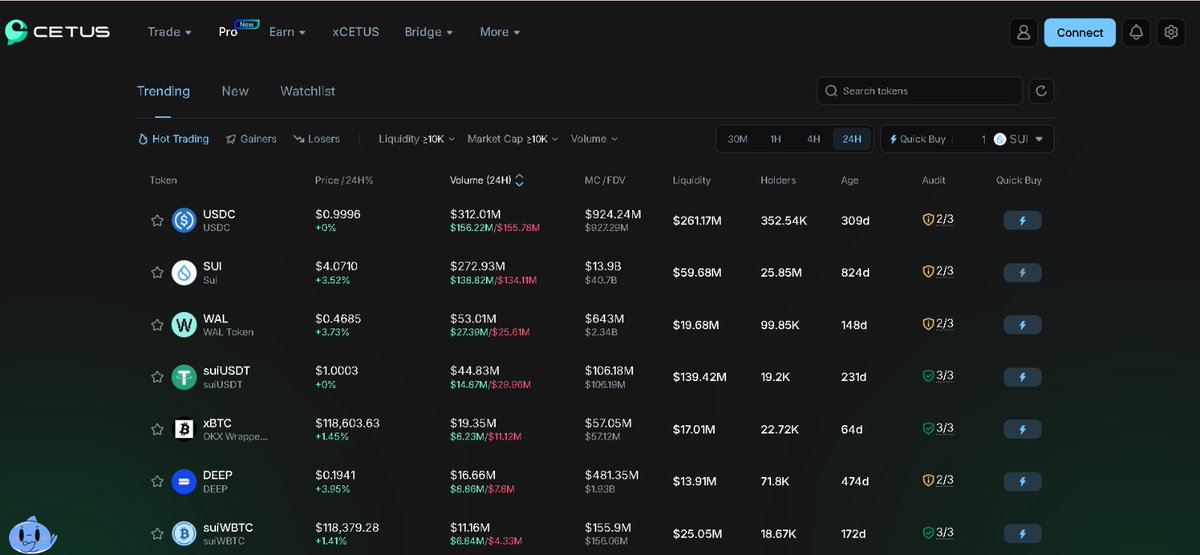Click suiUSDT audit shield 3/3
Screen dimensions: 1200x555
point(938,376)
